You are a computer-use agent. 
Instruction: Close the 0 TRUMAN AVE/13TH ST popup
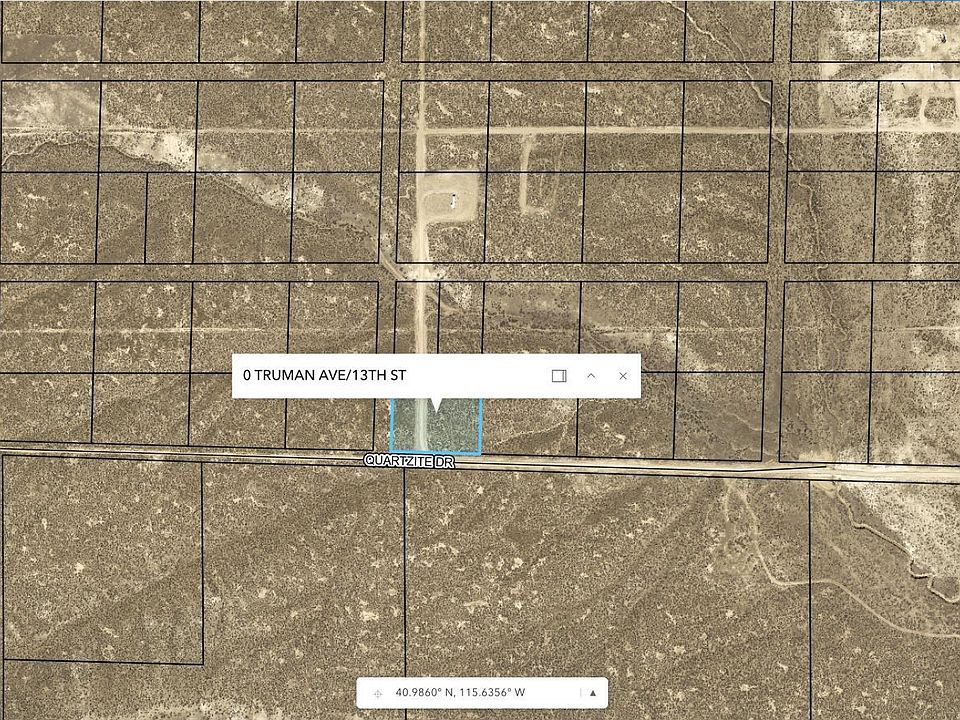coord(623,376)
